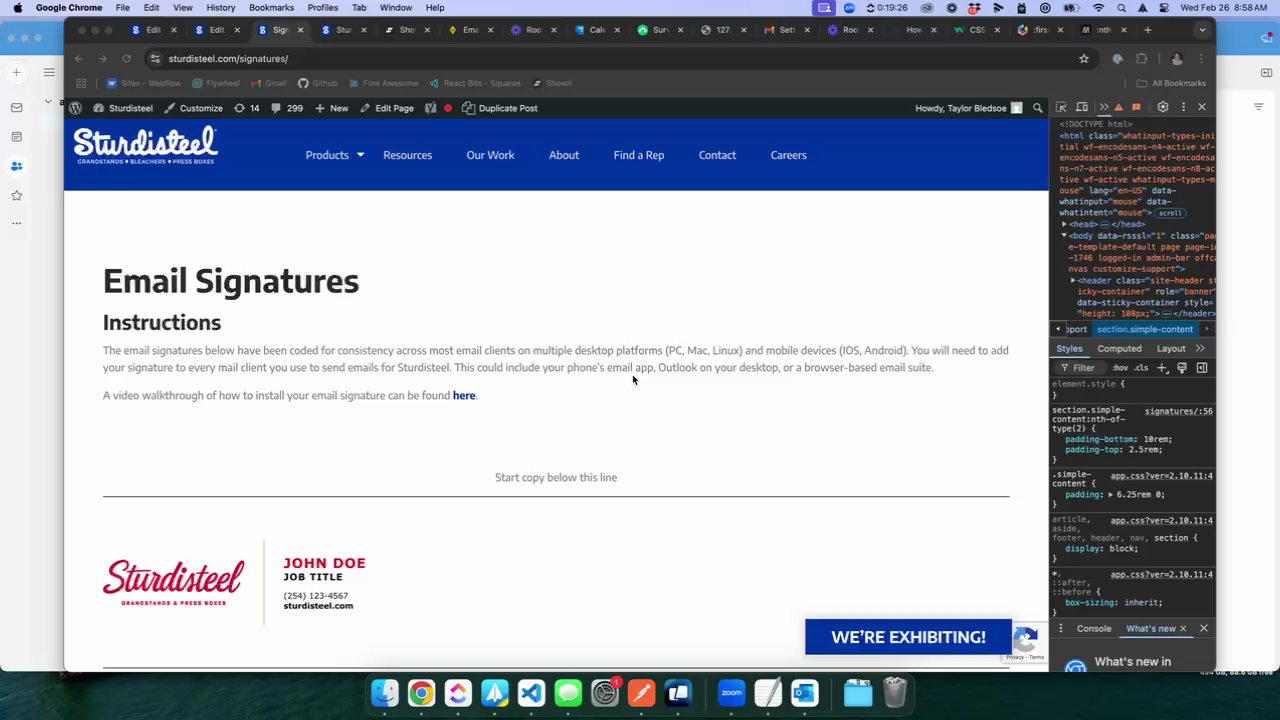
Task: Select section.simple-content breadcrumb
Action: pos(1144,329)
